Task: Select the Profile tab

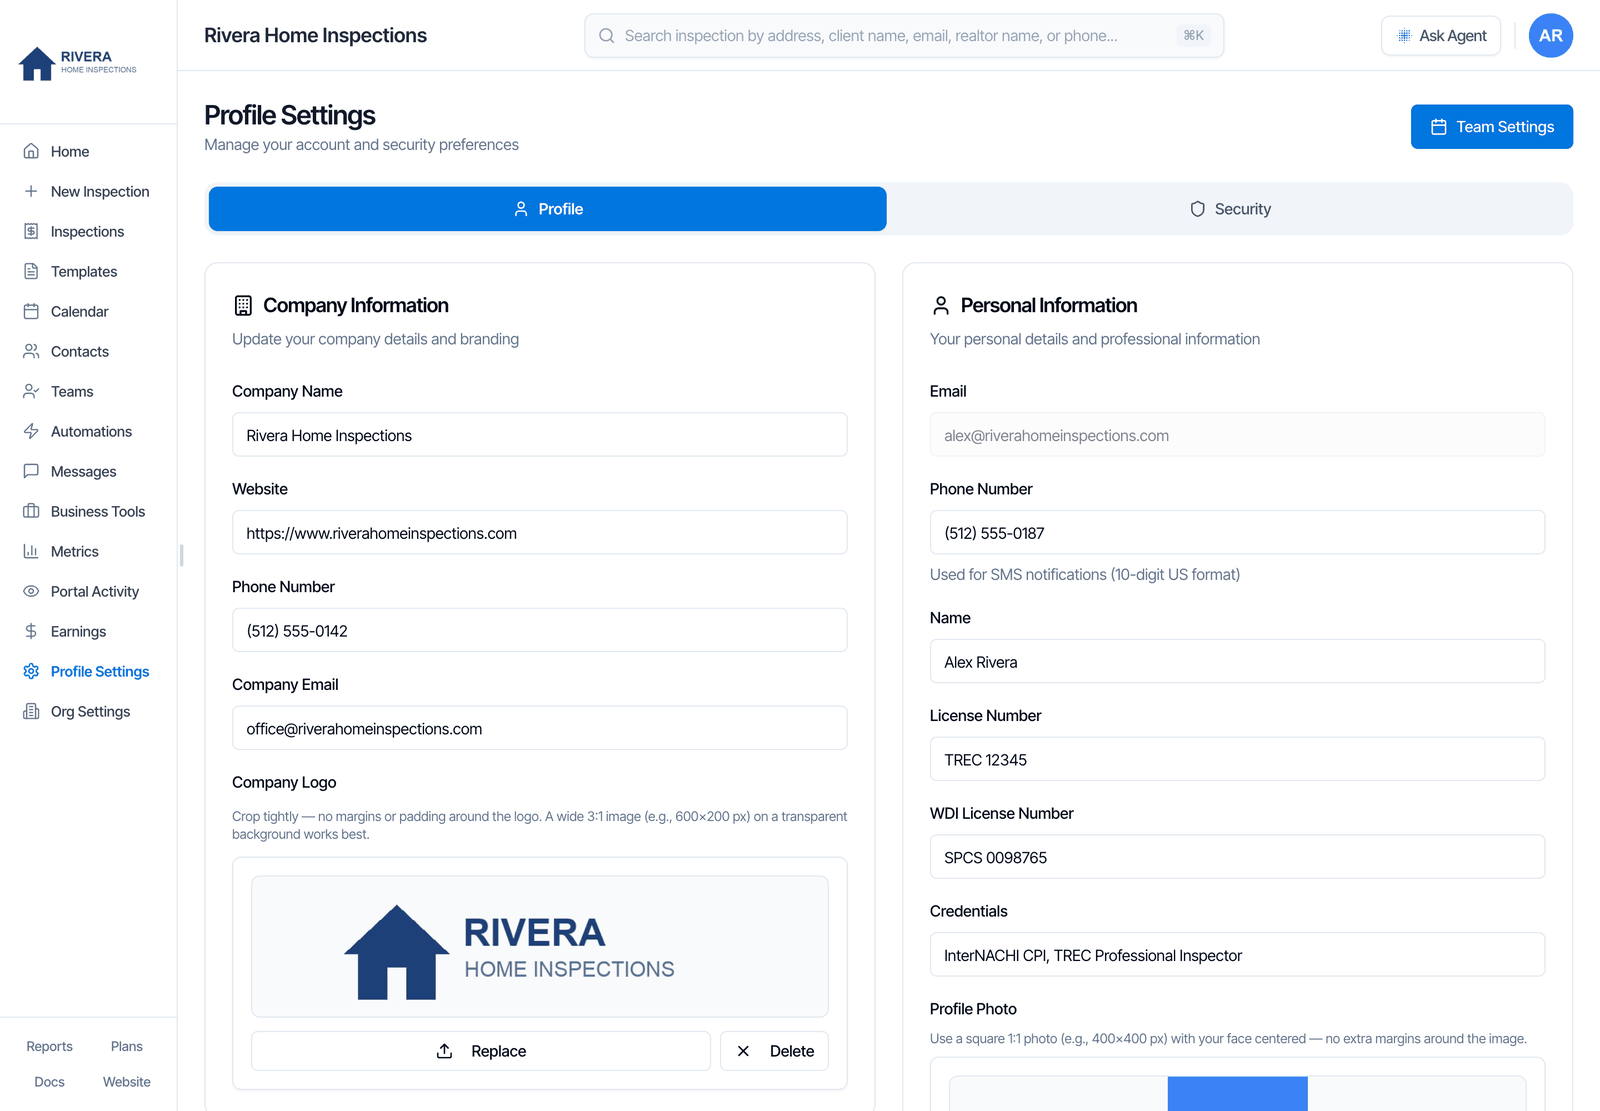Action: [547, 209]
